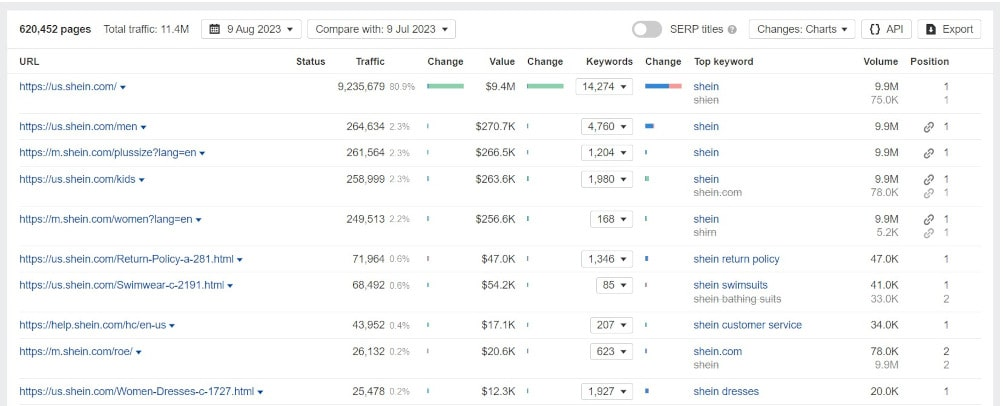Sort by the Traffic column header

(x=370, y=61)
